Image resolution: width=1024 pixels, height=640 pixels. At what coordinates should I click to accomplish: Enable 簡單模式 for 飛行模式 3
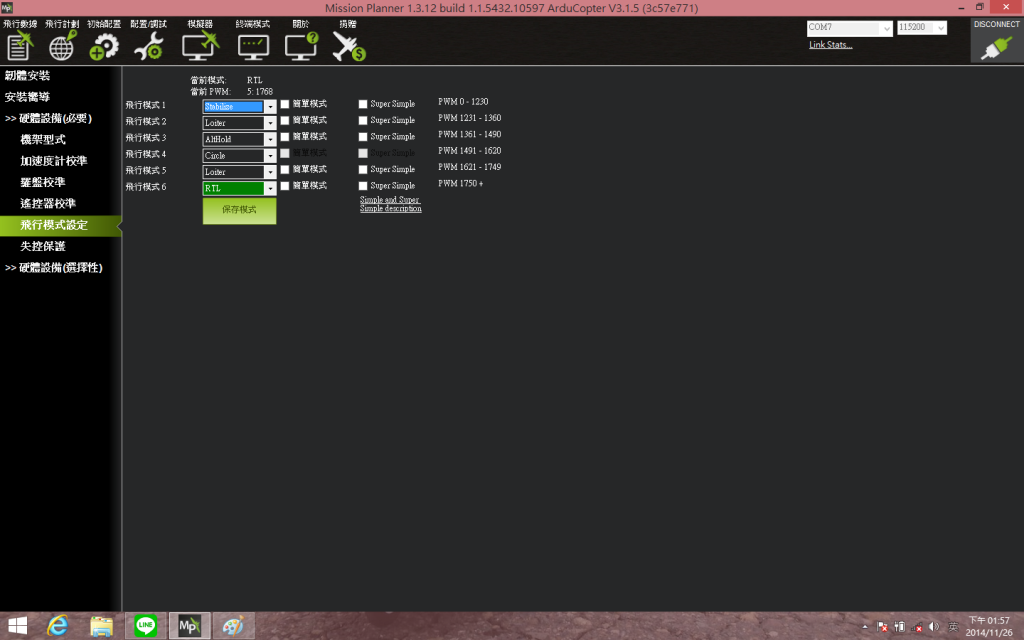(285, 136)
